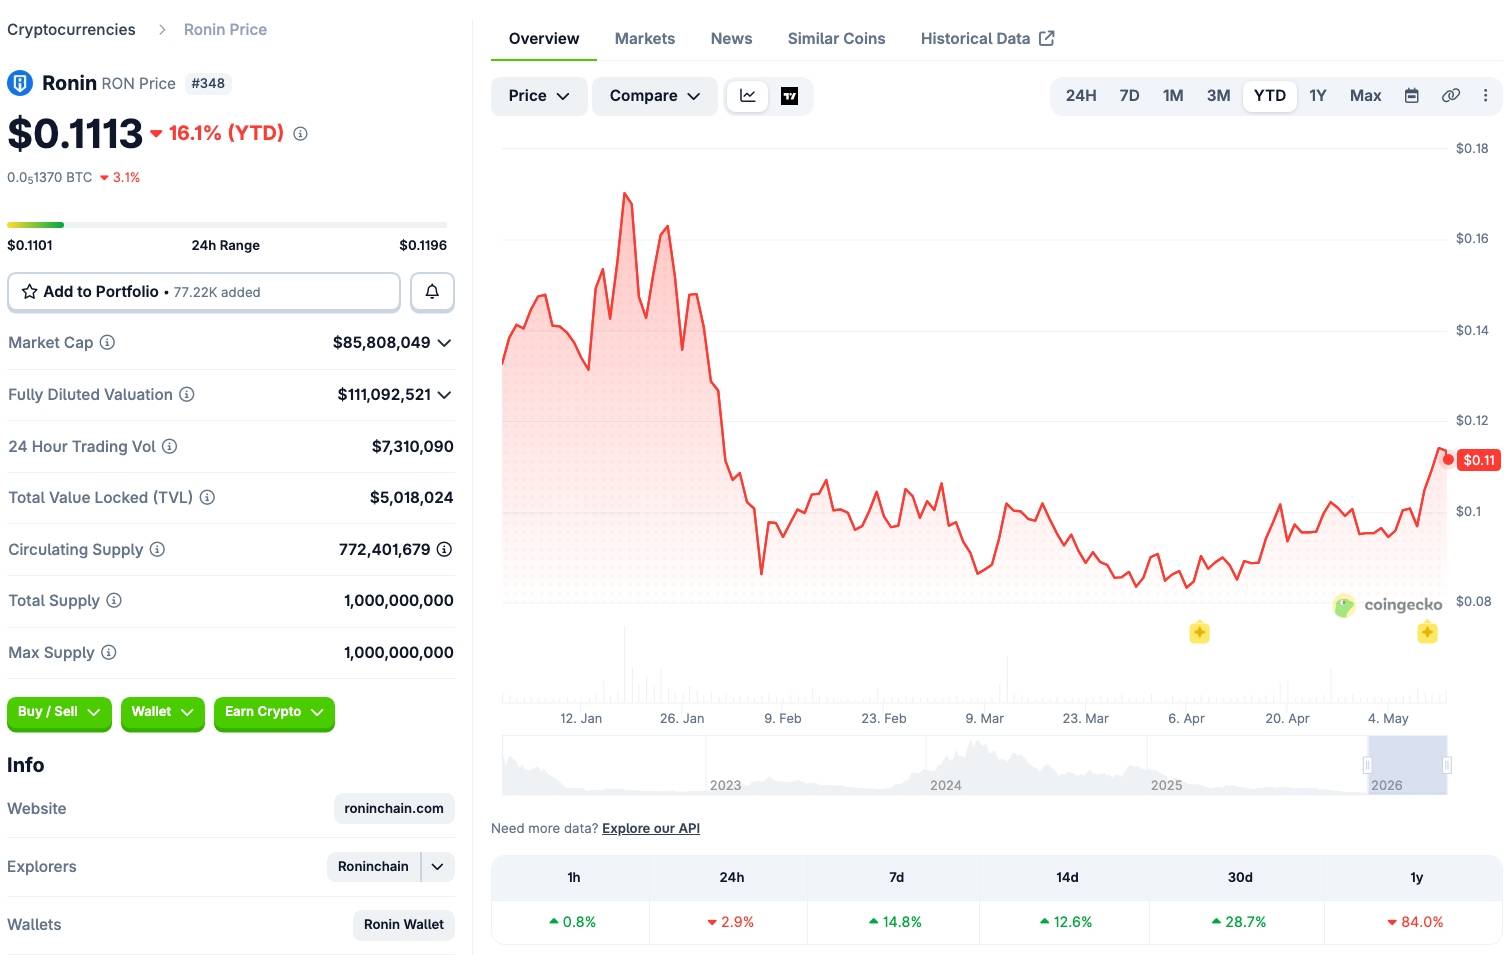Select the 1Y time range
This screenshot has height=955, width=1509.
(1318, 96)
